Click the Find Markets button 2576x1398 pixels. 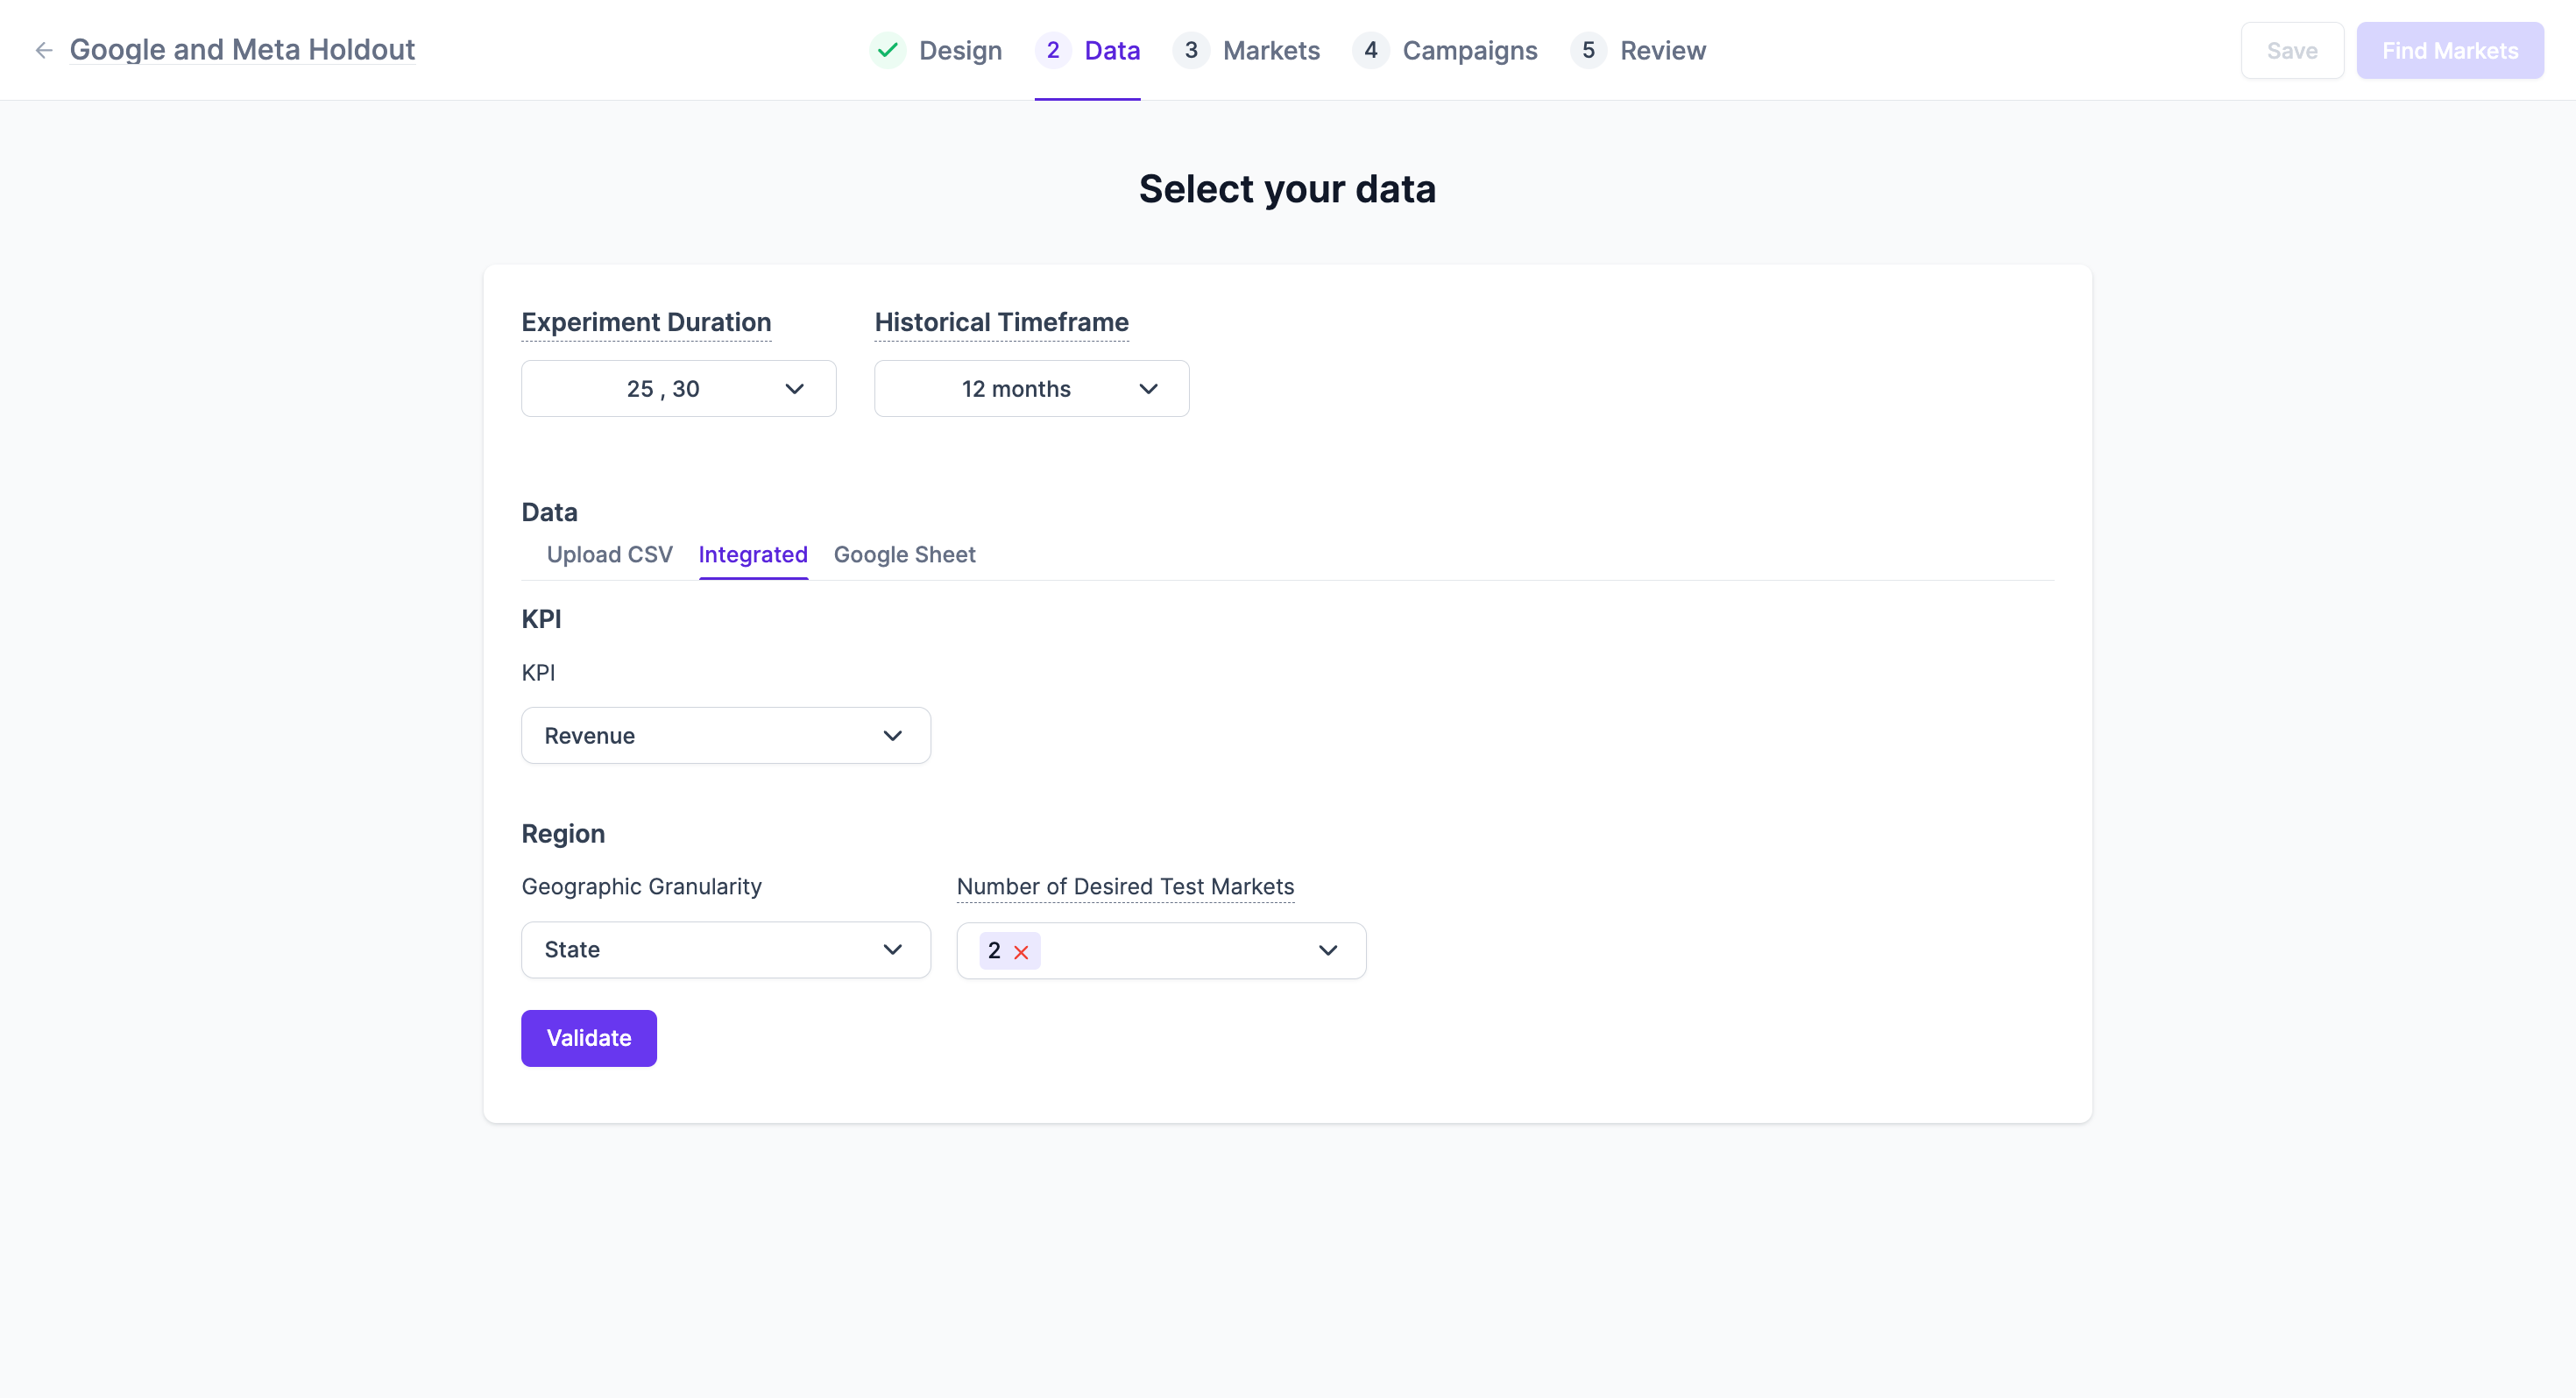[x=2449, y=51]
